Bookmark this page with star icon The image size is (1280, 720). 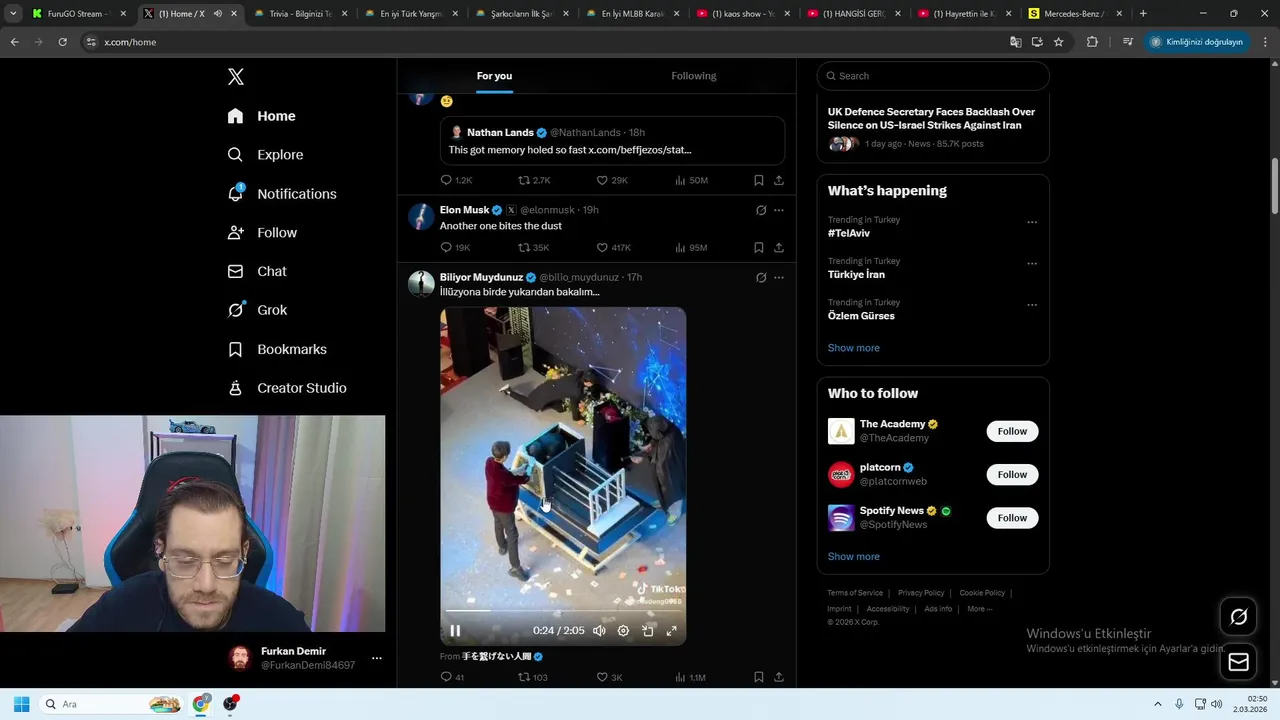1059,42
